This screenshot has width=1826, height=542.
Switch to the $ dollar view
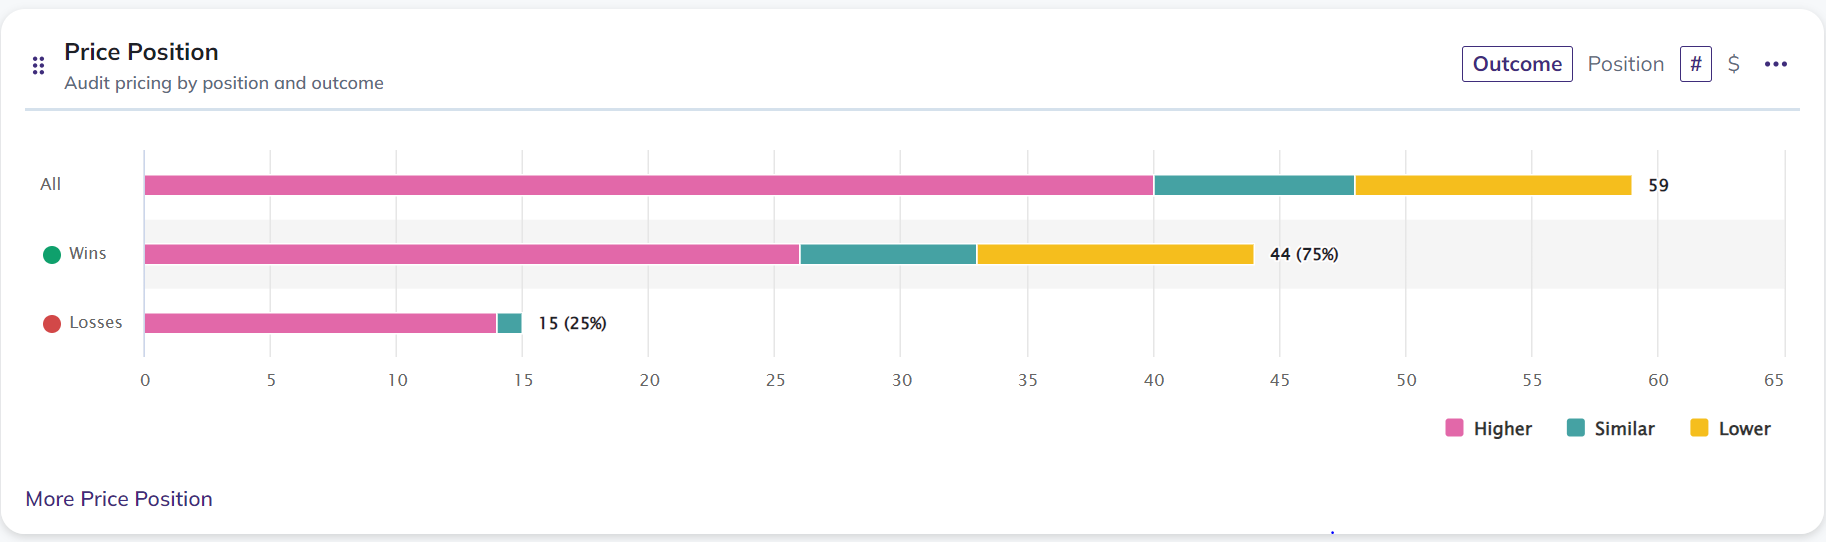pos(1734,64)
